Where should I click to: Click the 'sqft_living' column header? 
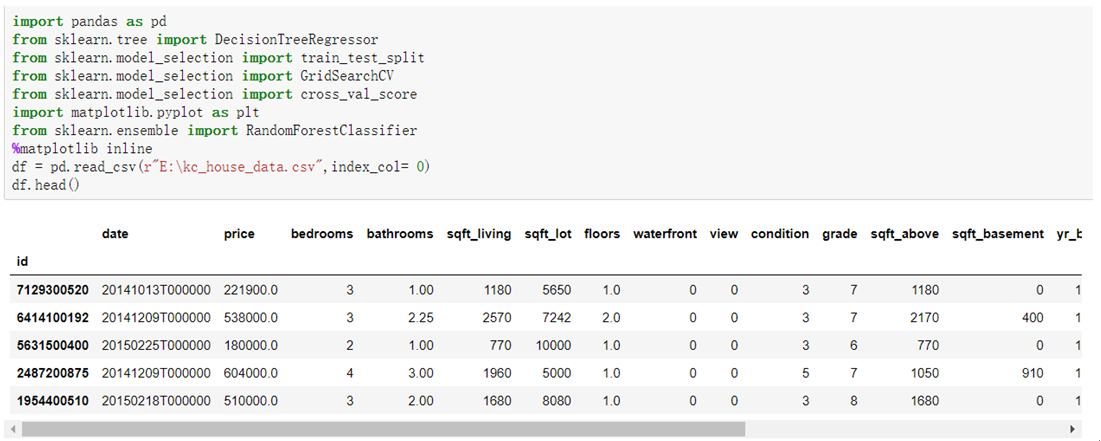click(478, 234)
